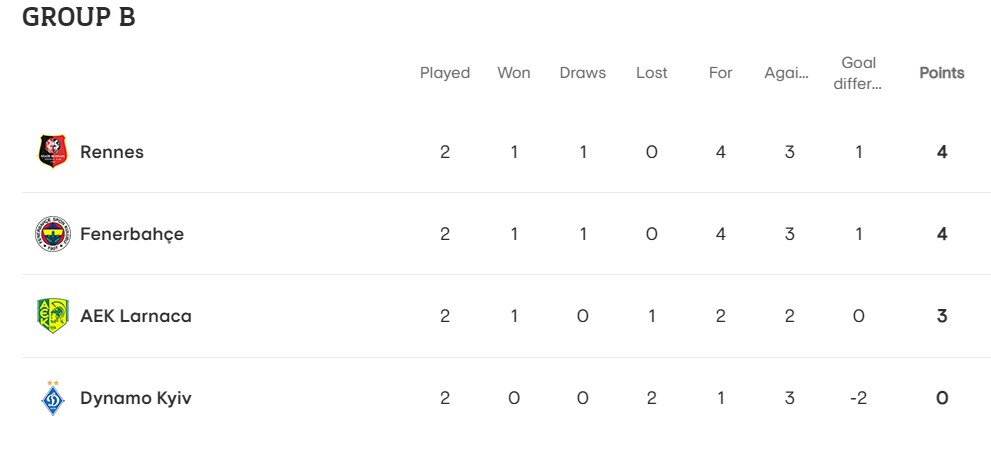Click the Fenerbahçe club crest icon
Viewport: 991px width, 452px height.
click(x=53, y=234)
